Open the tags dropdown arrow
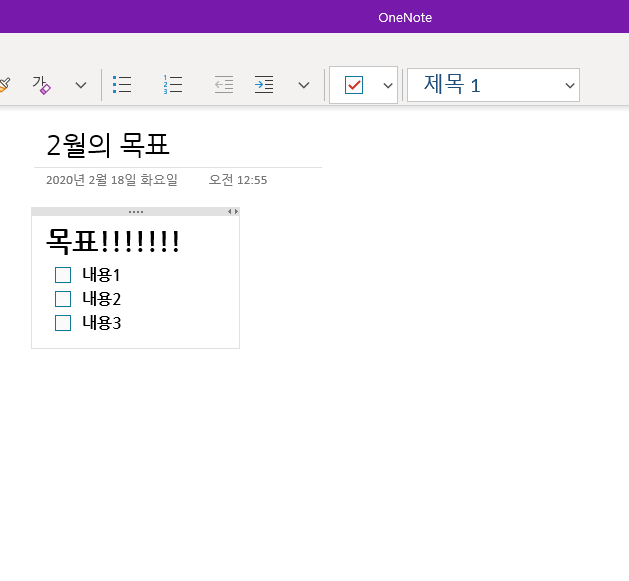This screenshot has width=629, height=581. 388,85
